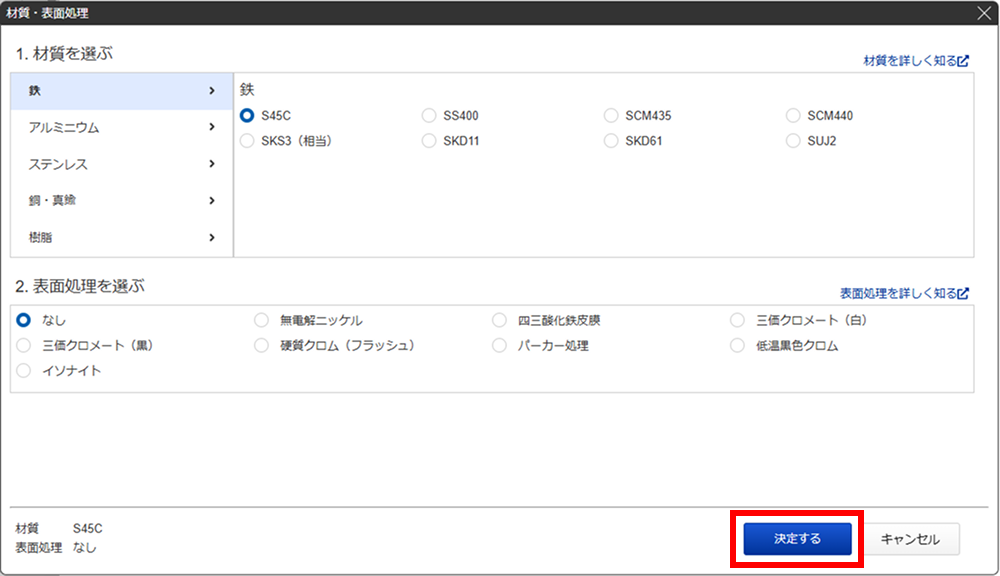Choose SKD11 material radio button
This screenshot has height=576, width=1000.
429,141
